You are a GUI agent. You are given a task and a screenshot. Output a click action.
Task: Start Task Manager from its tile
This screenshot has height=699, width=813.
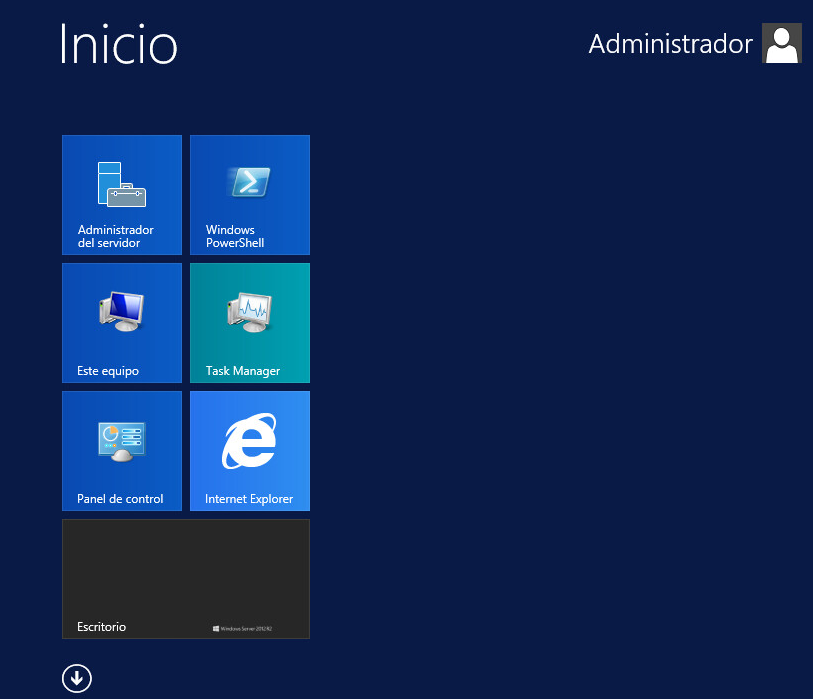[x=250, y=323]
